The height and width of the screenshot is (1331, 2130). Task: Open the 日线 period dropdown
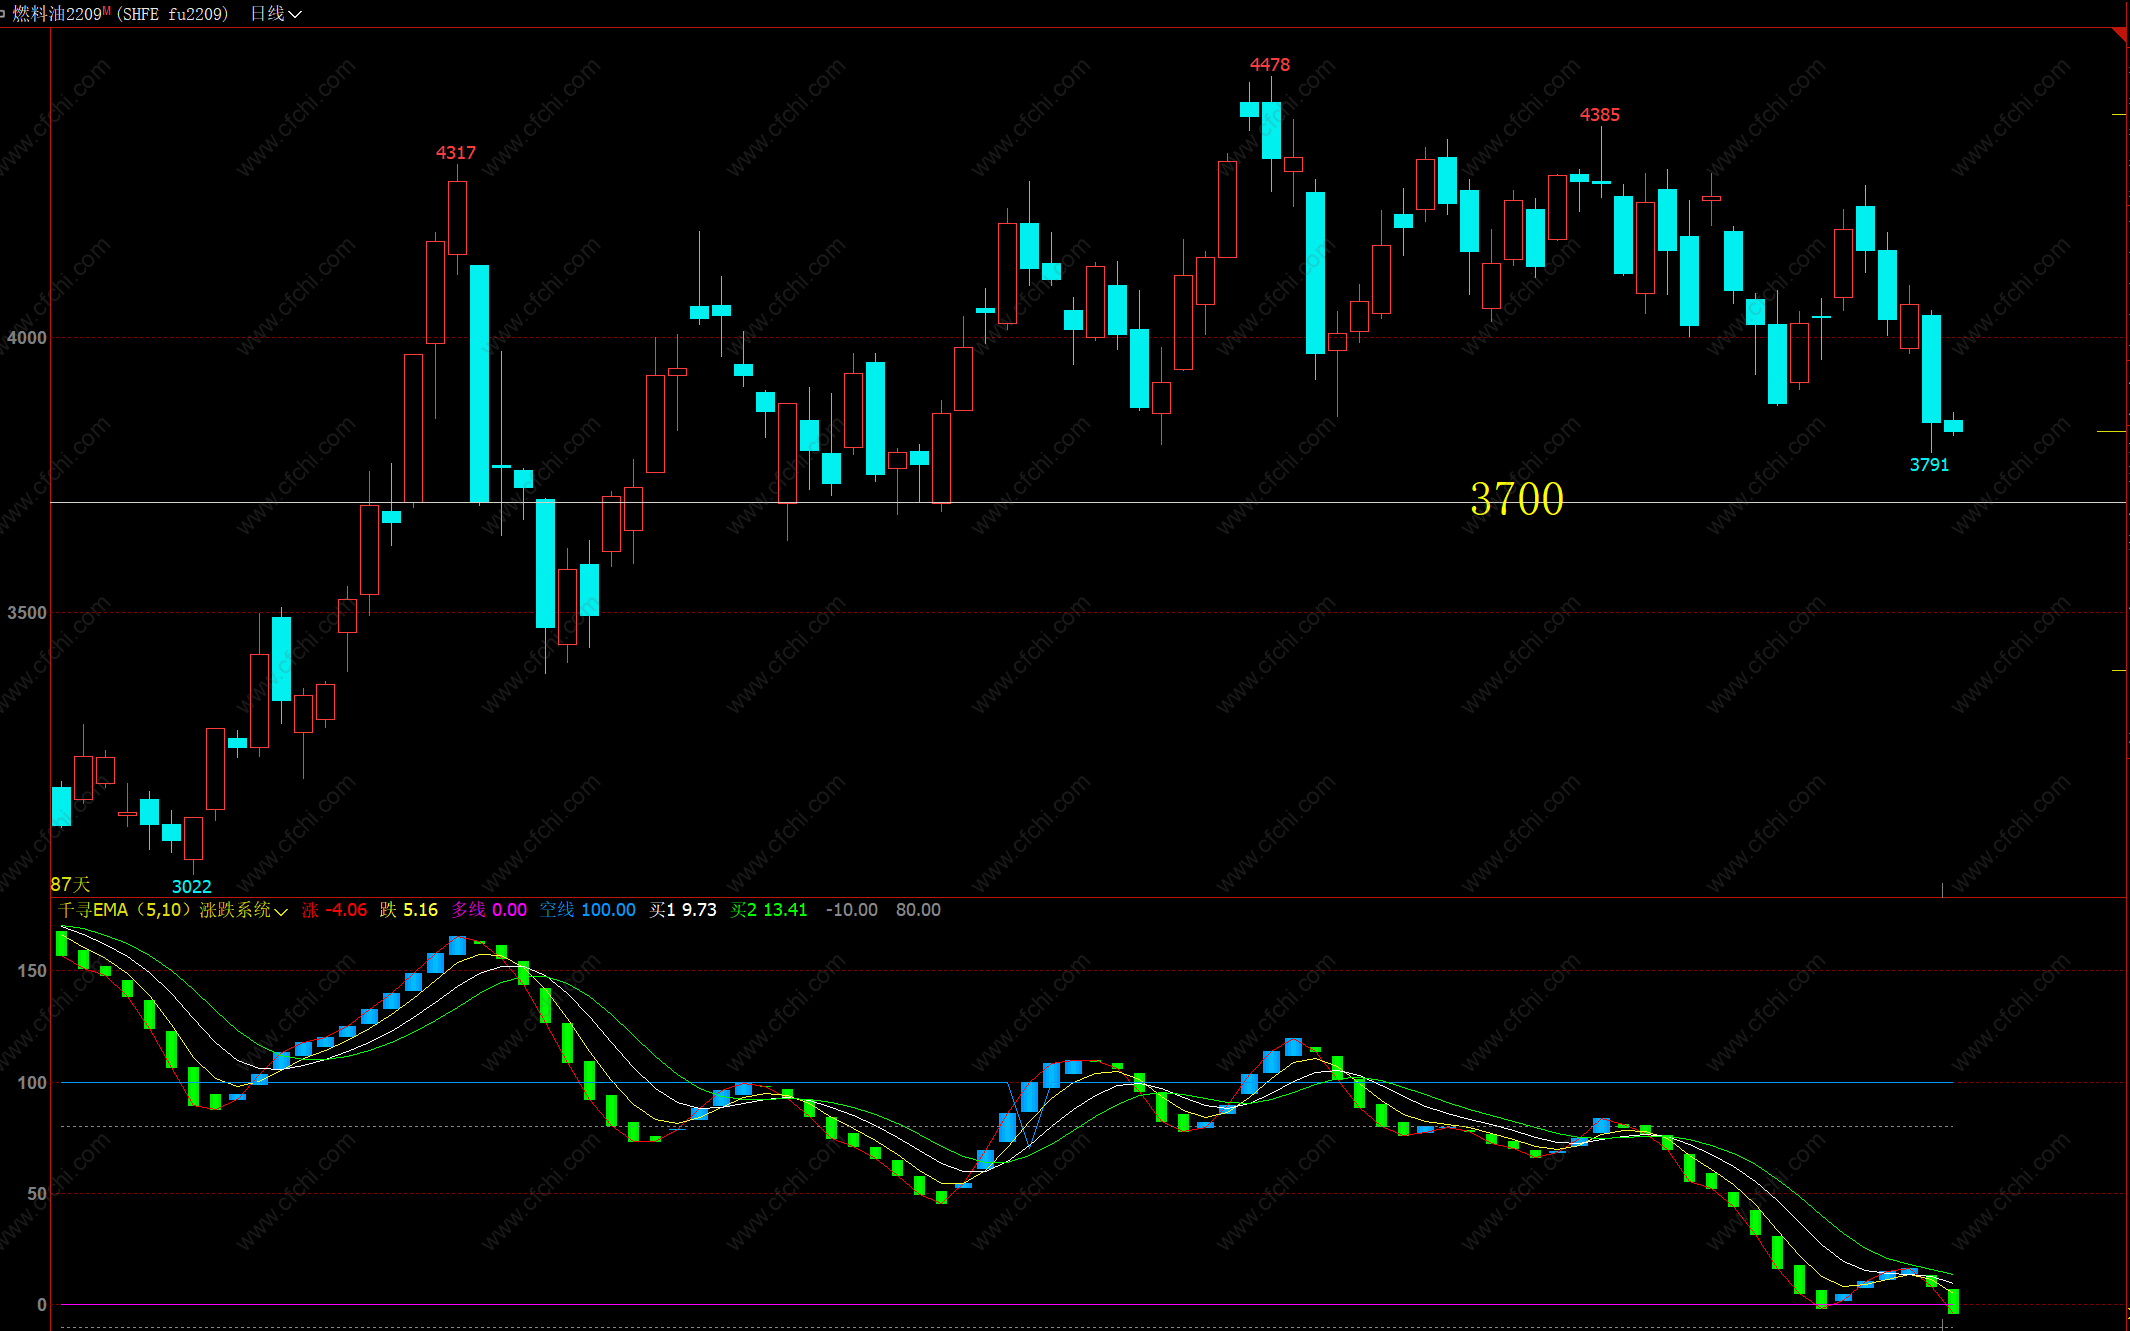click(x=276, y=14)
